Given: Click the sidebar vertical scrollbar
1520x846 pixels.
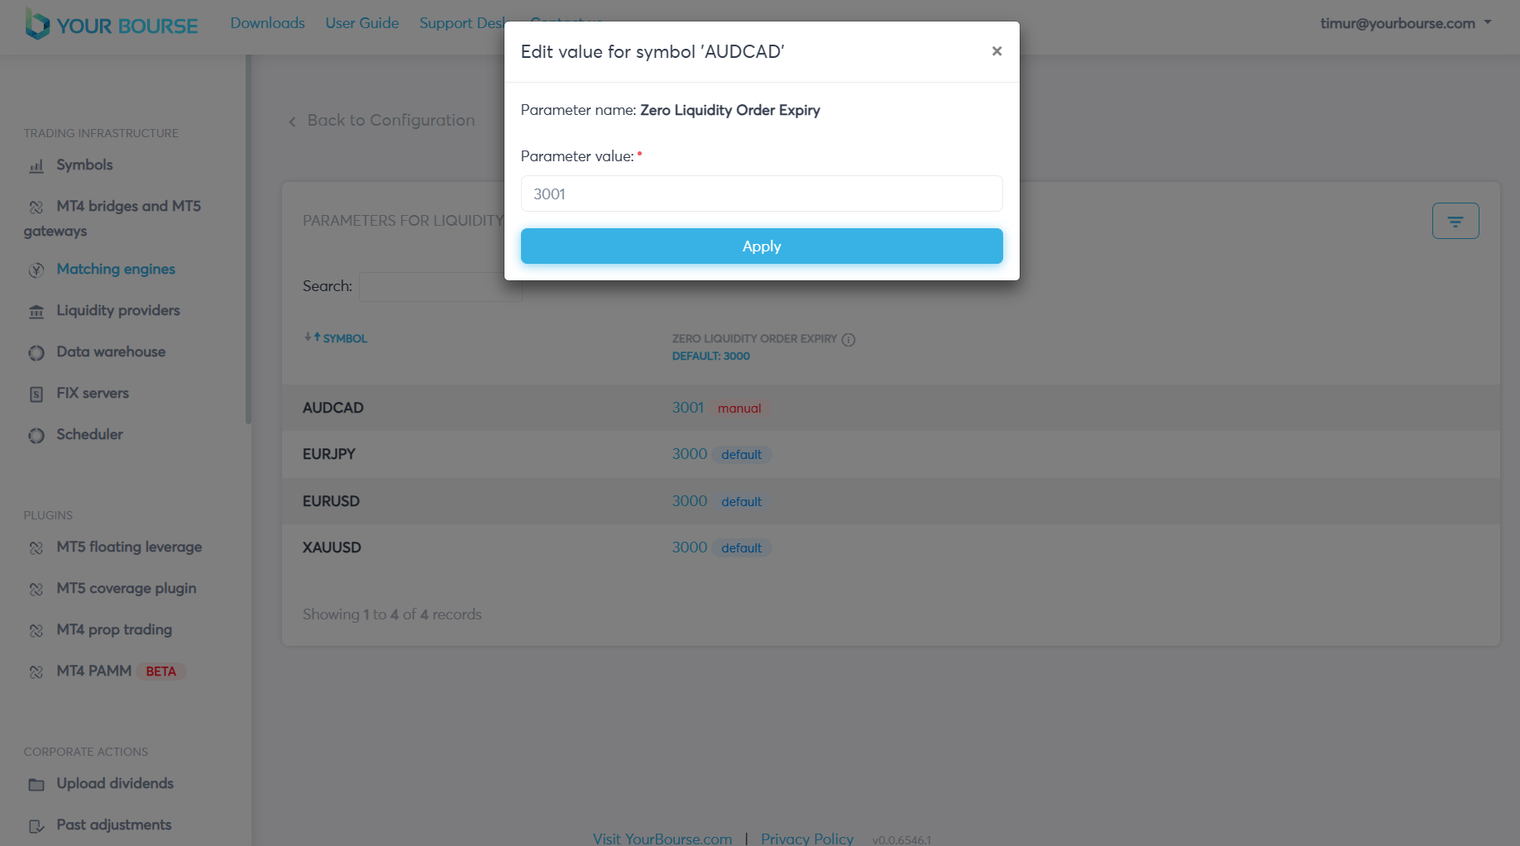Looking at the screenshot, I should [x=248, y=240].
